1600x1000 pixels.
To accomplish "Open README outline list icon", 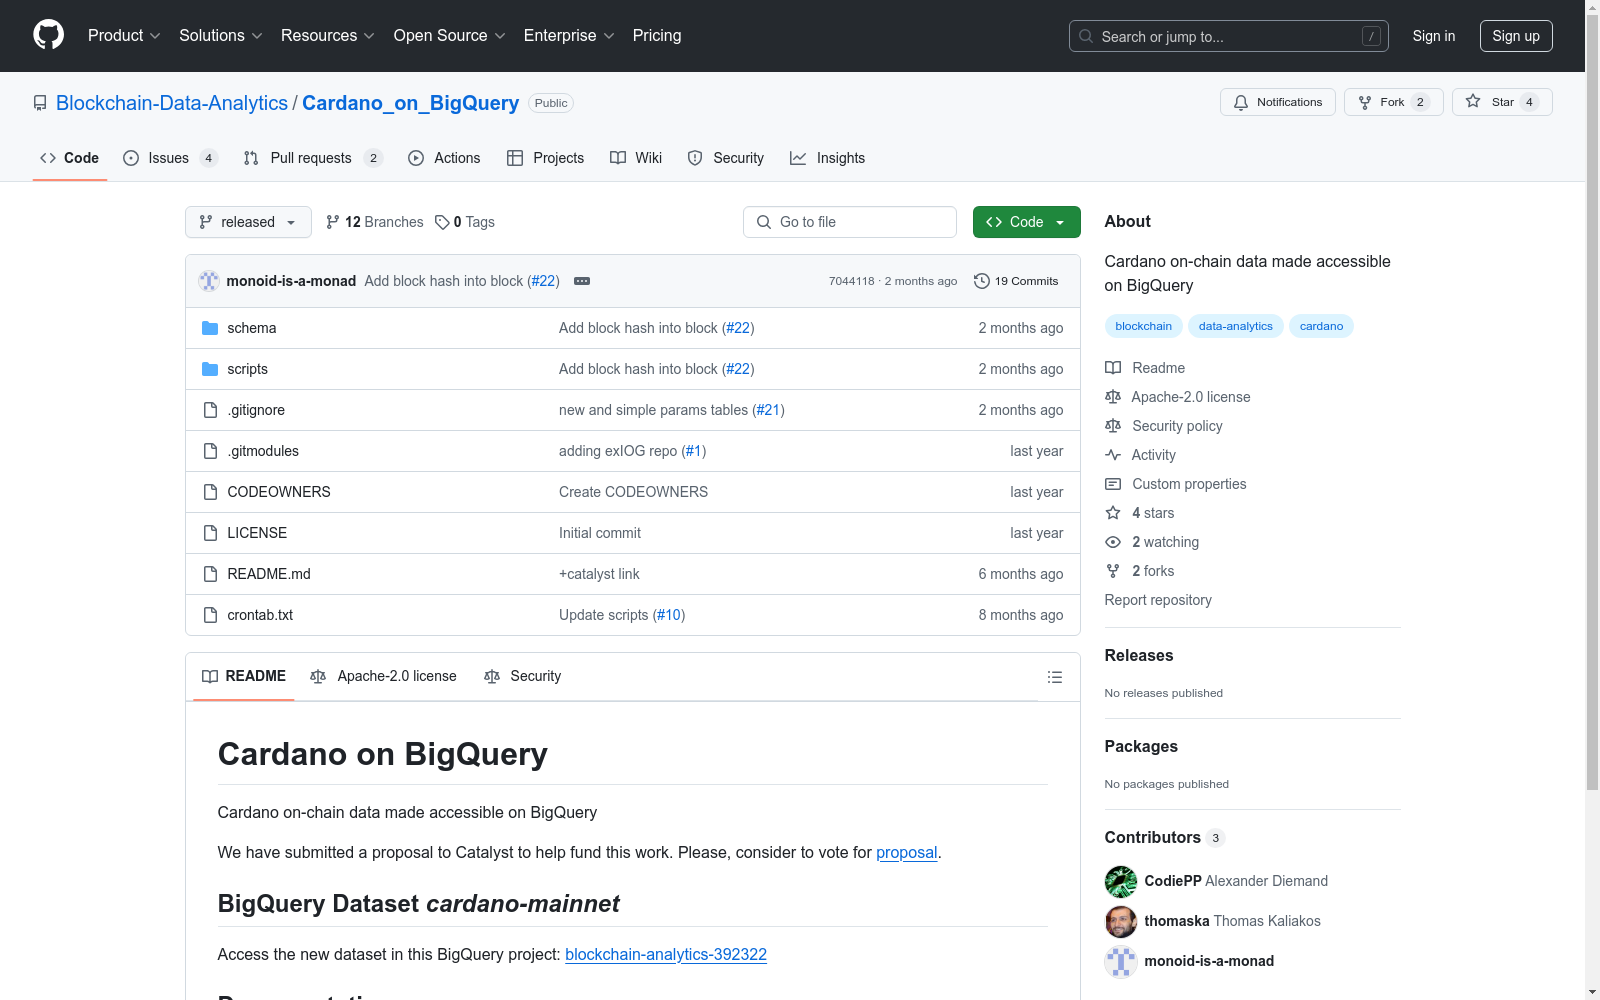I will click(1054, 677).
